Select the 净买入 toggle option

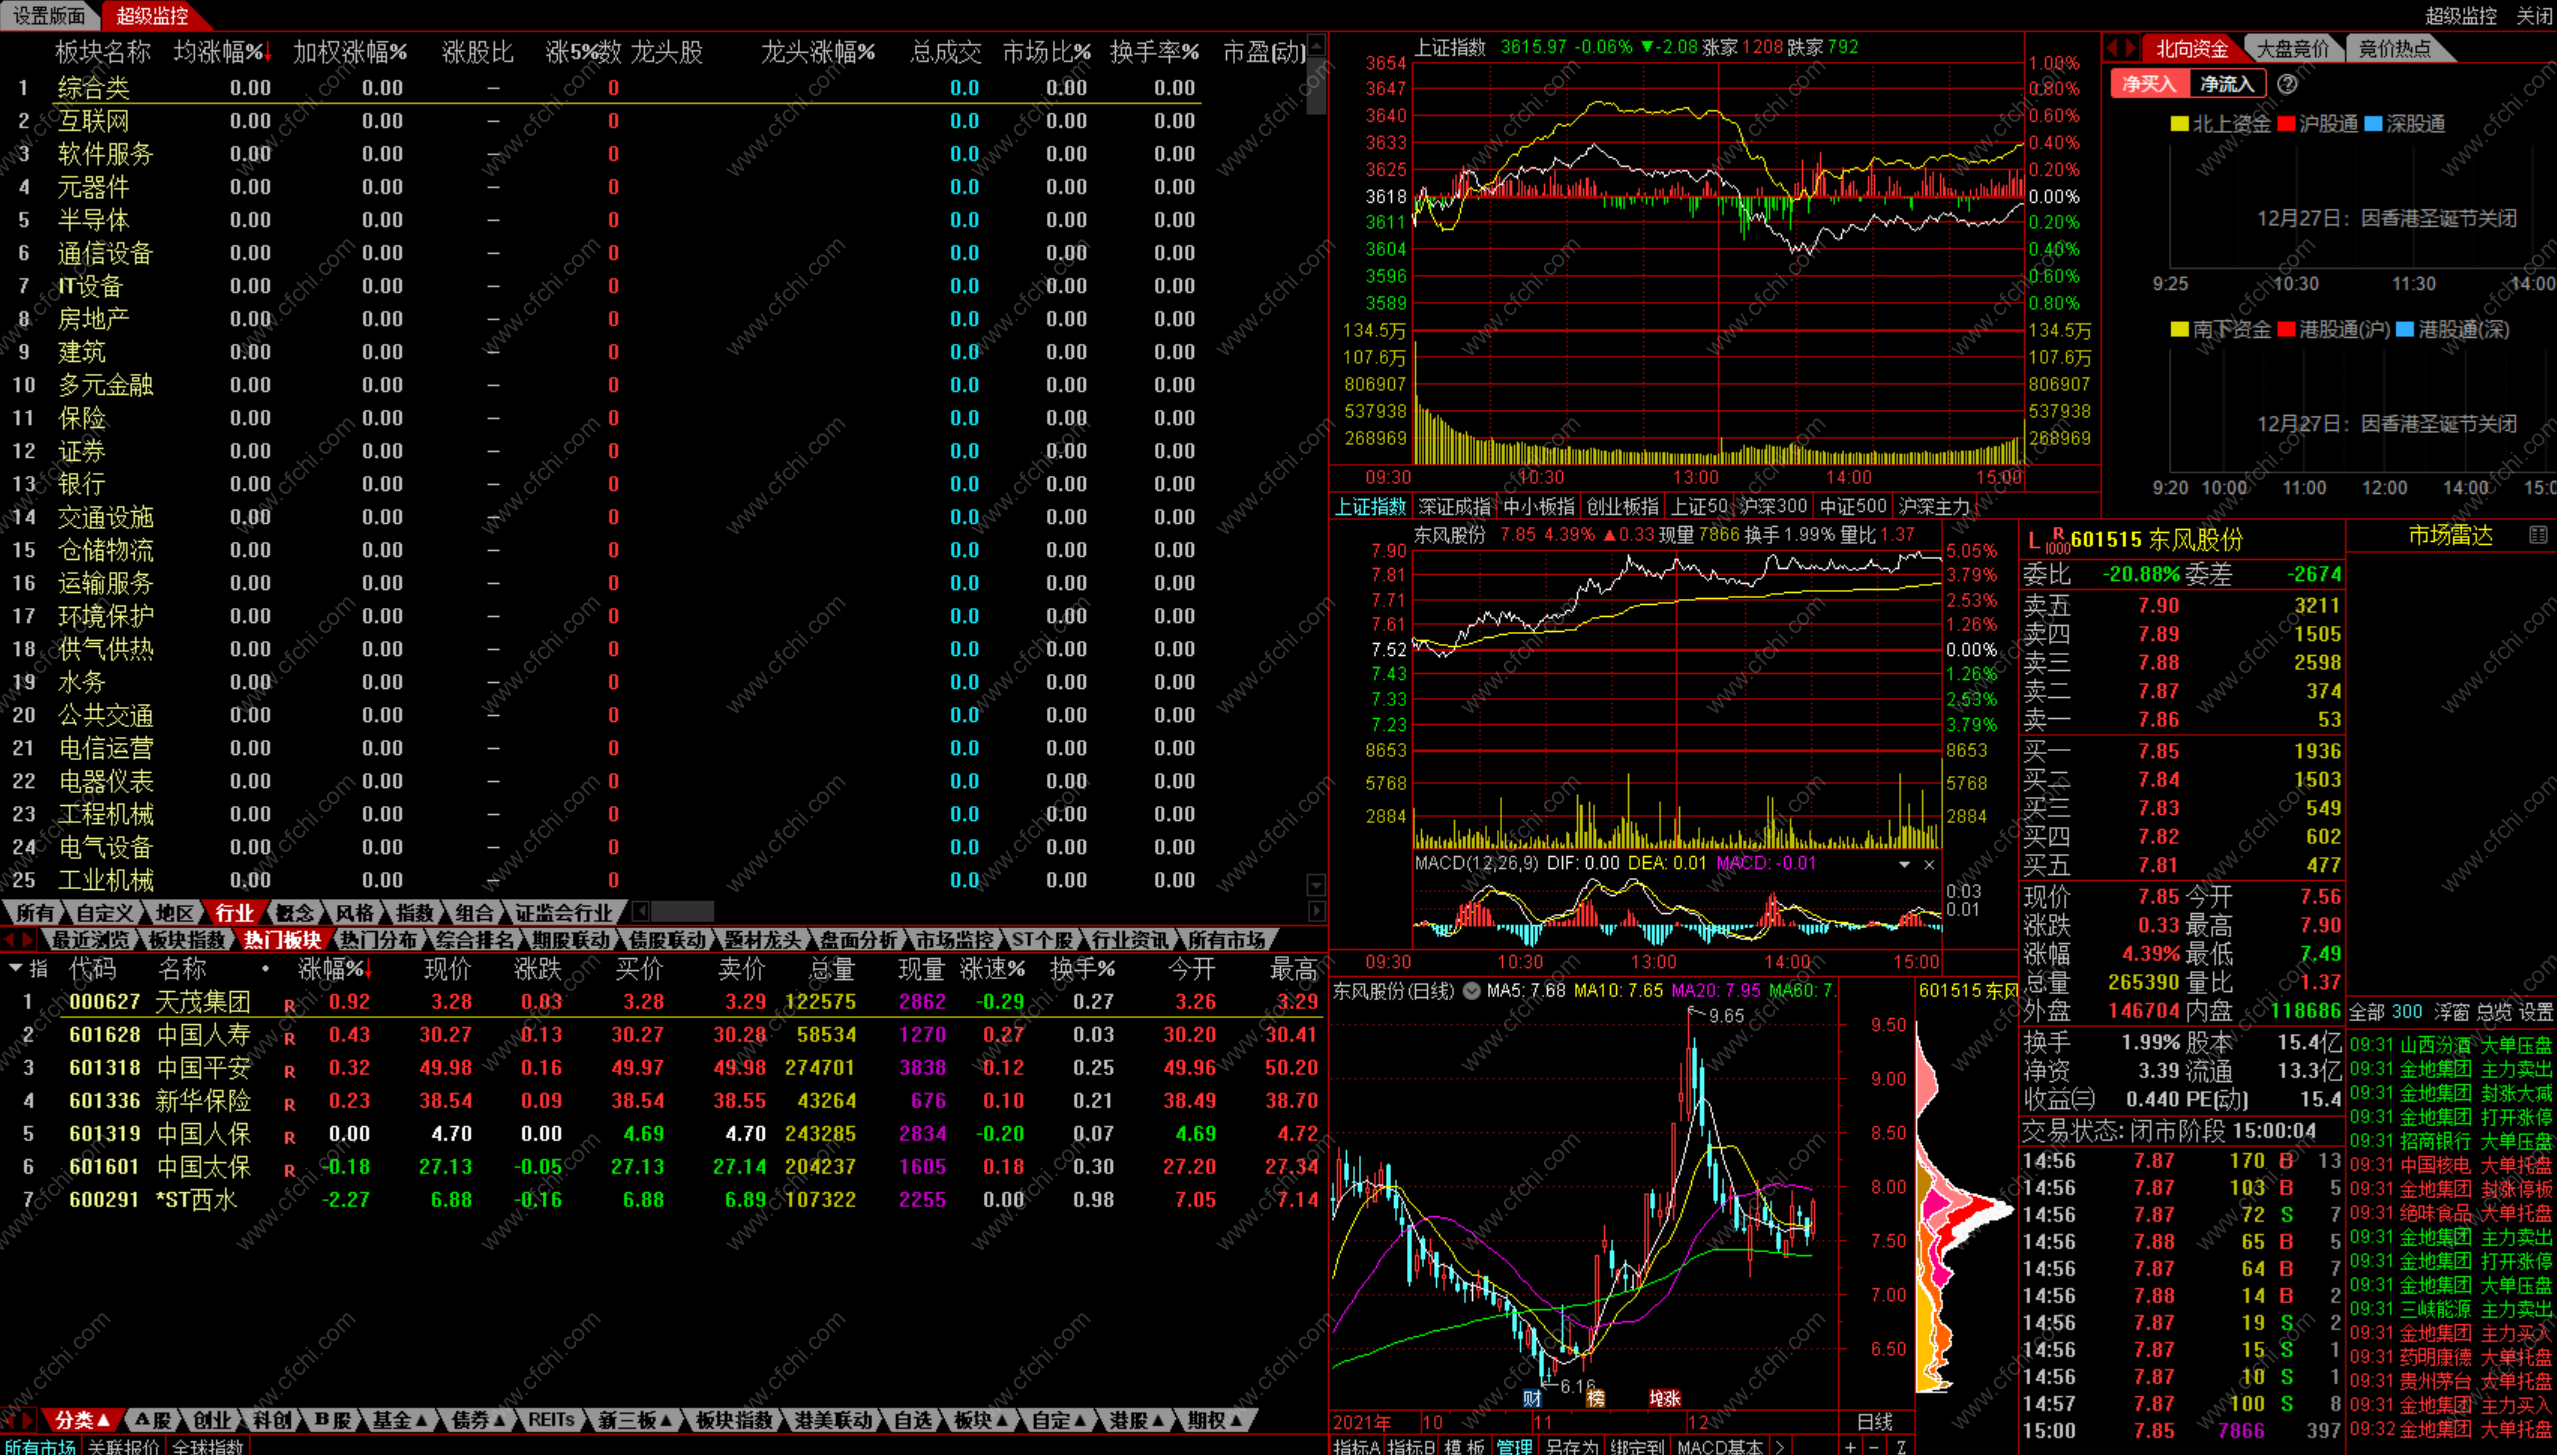(2148, 85)
